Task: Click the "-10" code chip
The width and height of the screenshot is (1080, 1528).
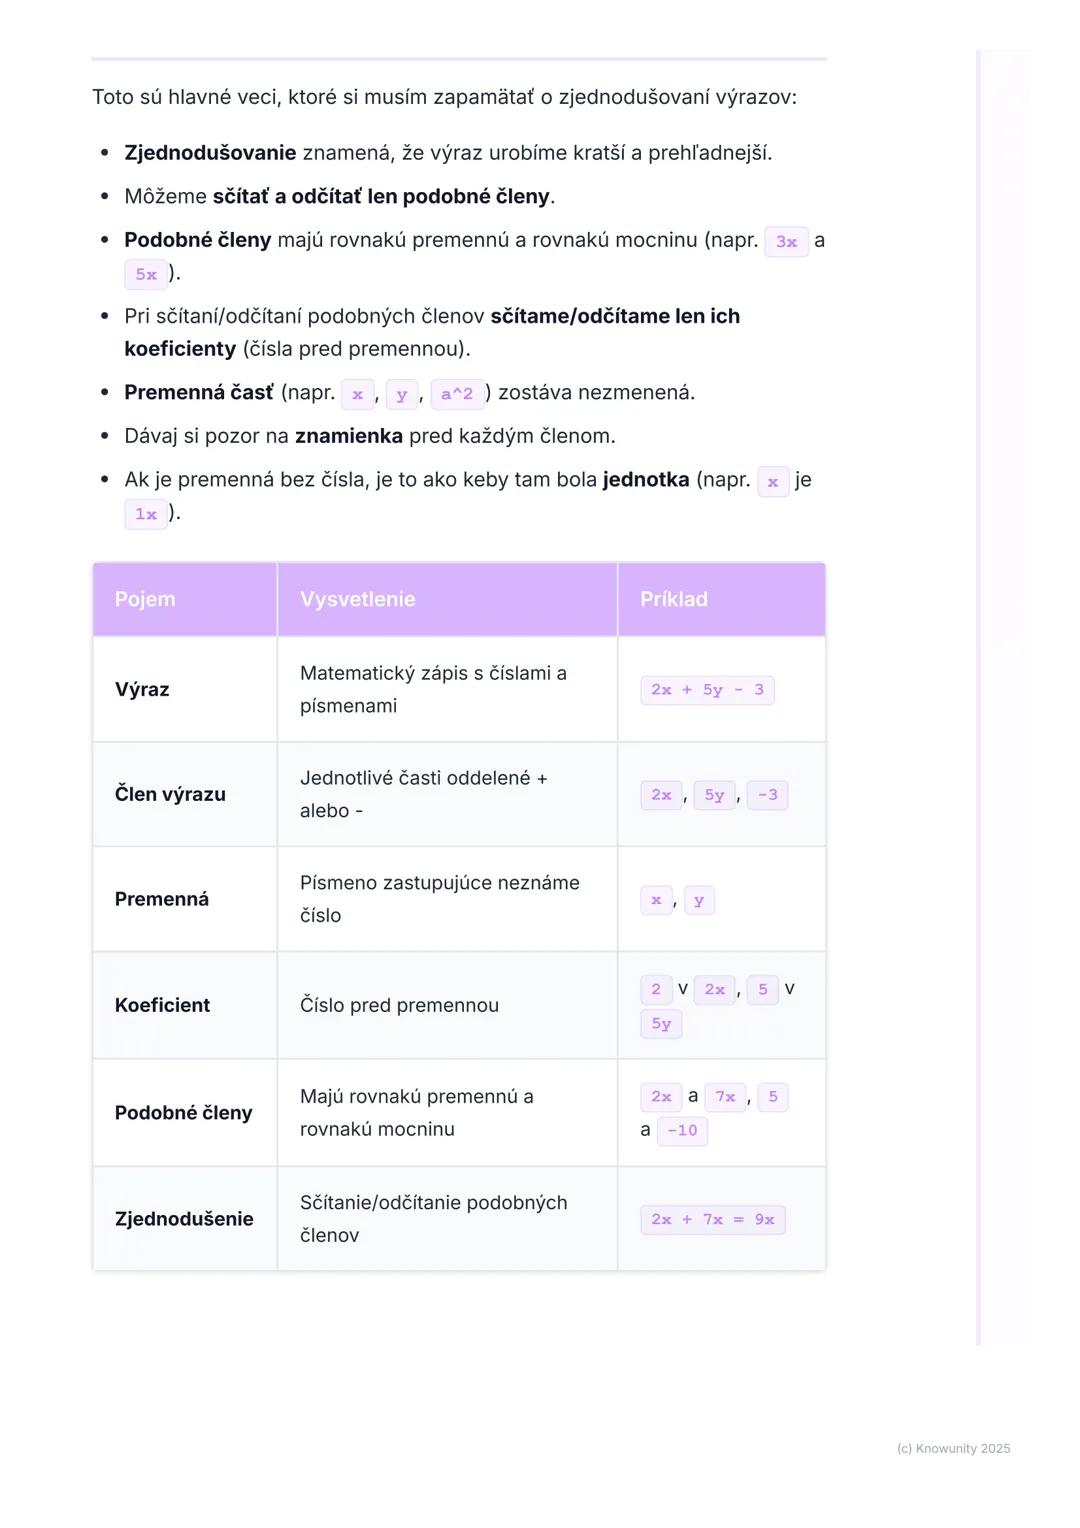Action: coord(682,1131)
